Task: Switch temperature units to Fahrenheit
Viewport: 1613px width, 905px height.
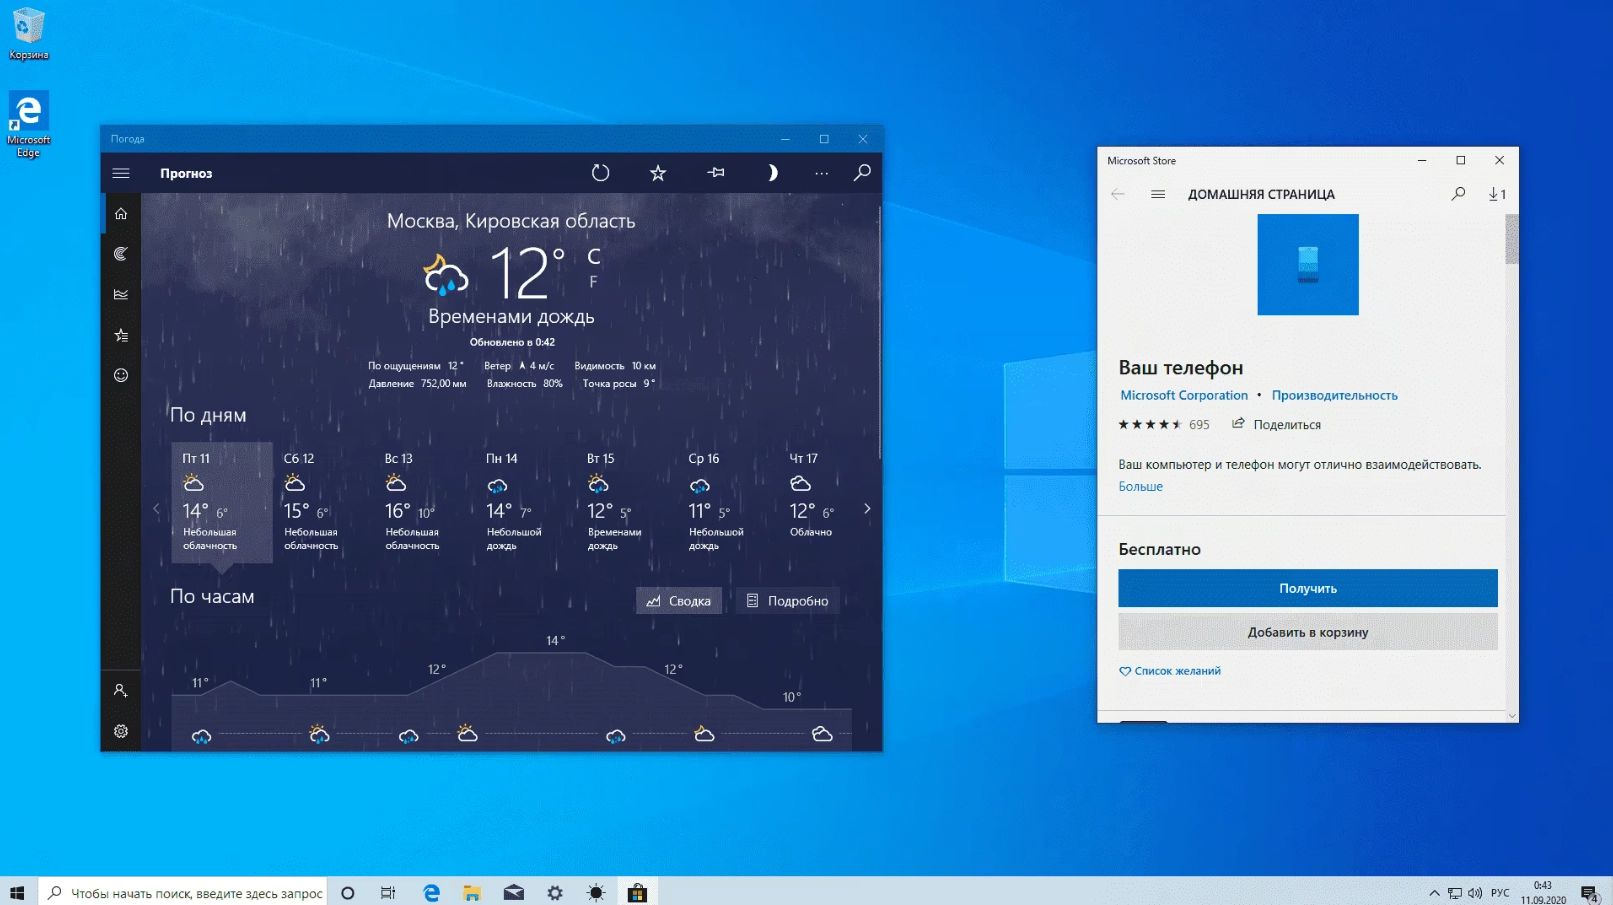Action: click(592, 283)
